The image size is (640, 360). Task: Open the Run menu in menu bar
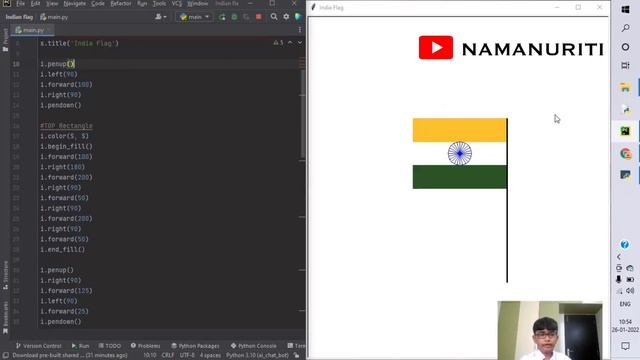click(x=142, y=4)
